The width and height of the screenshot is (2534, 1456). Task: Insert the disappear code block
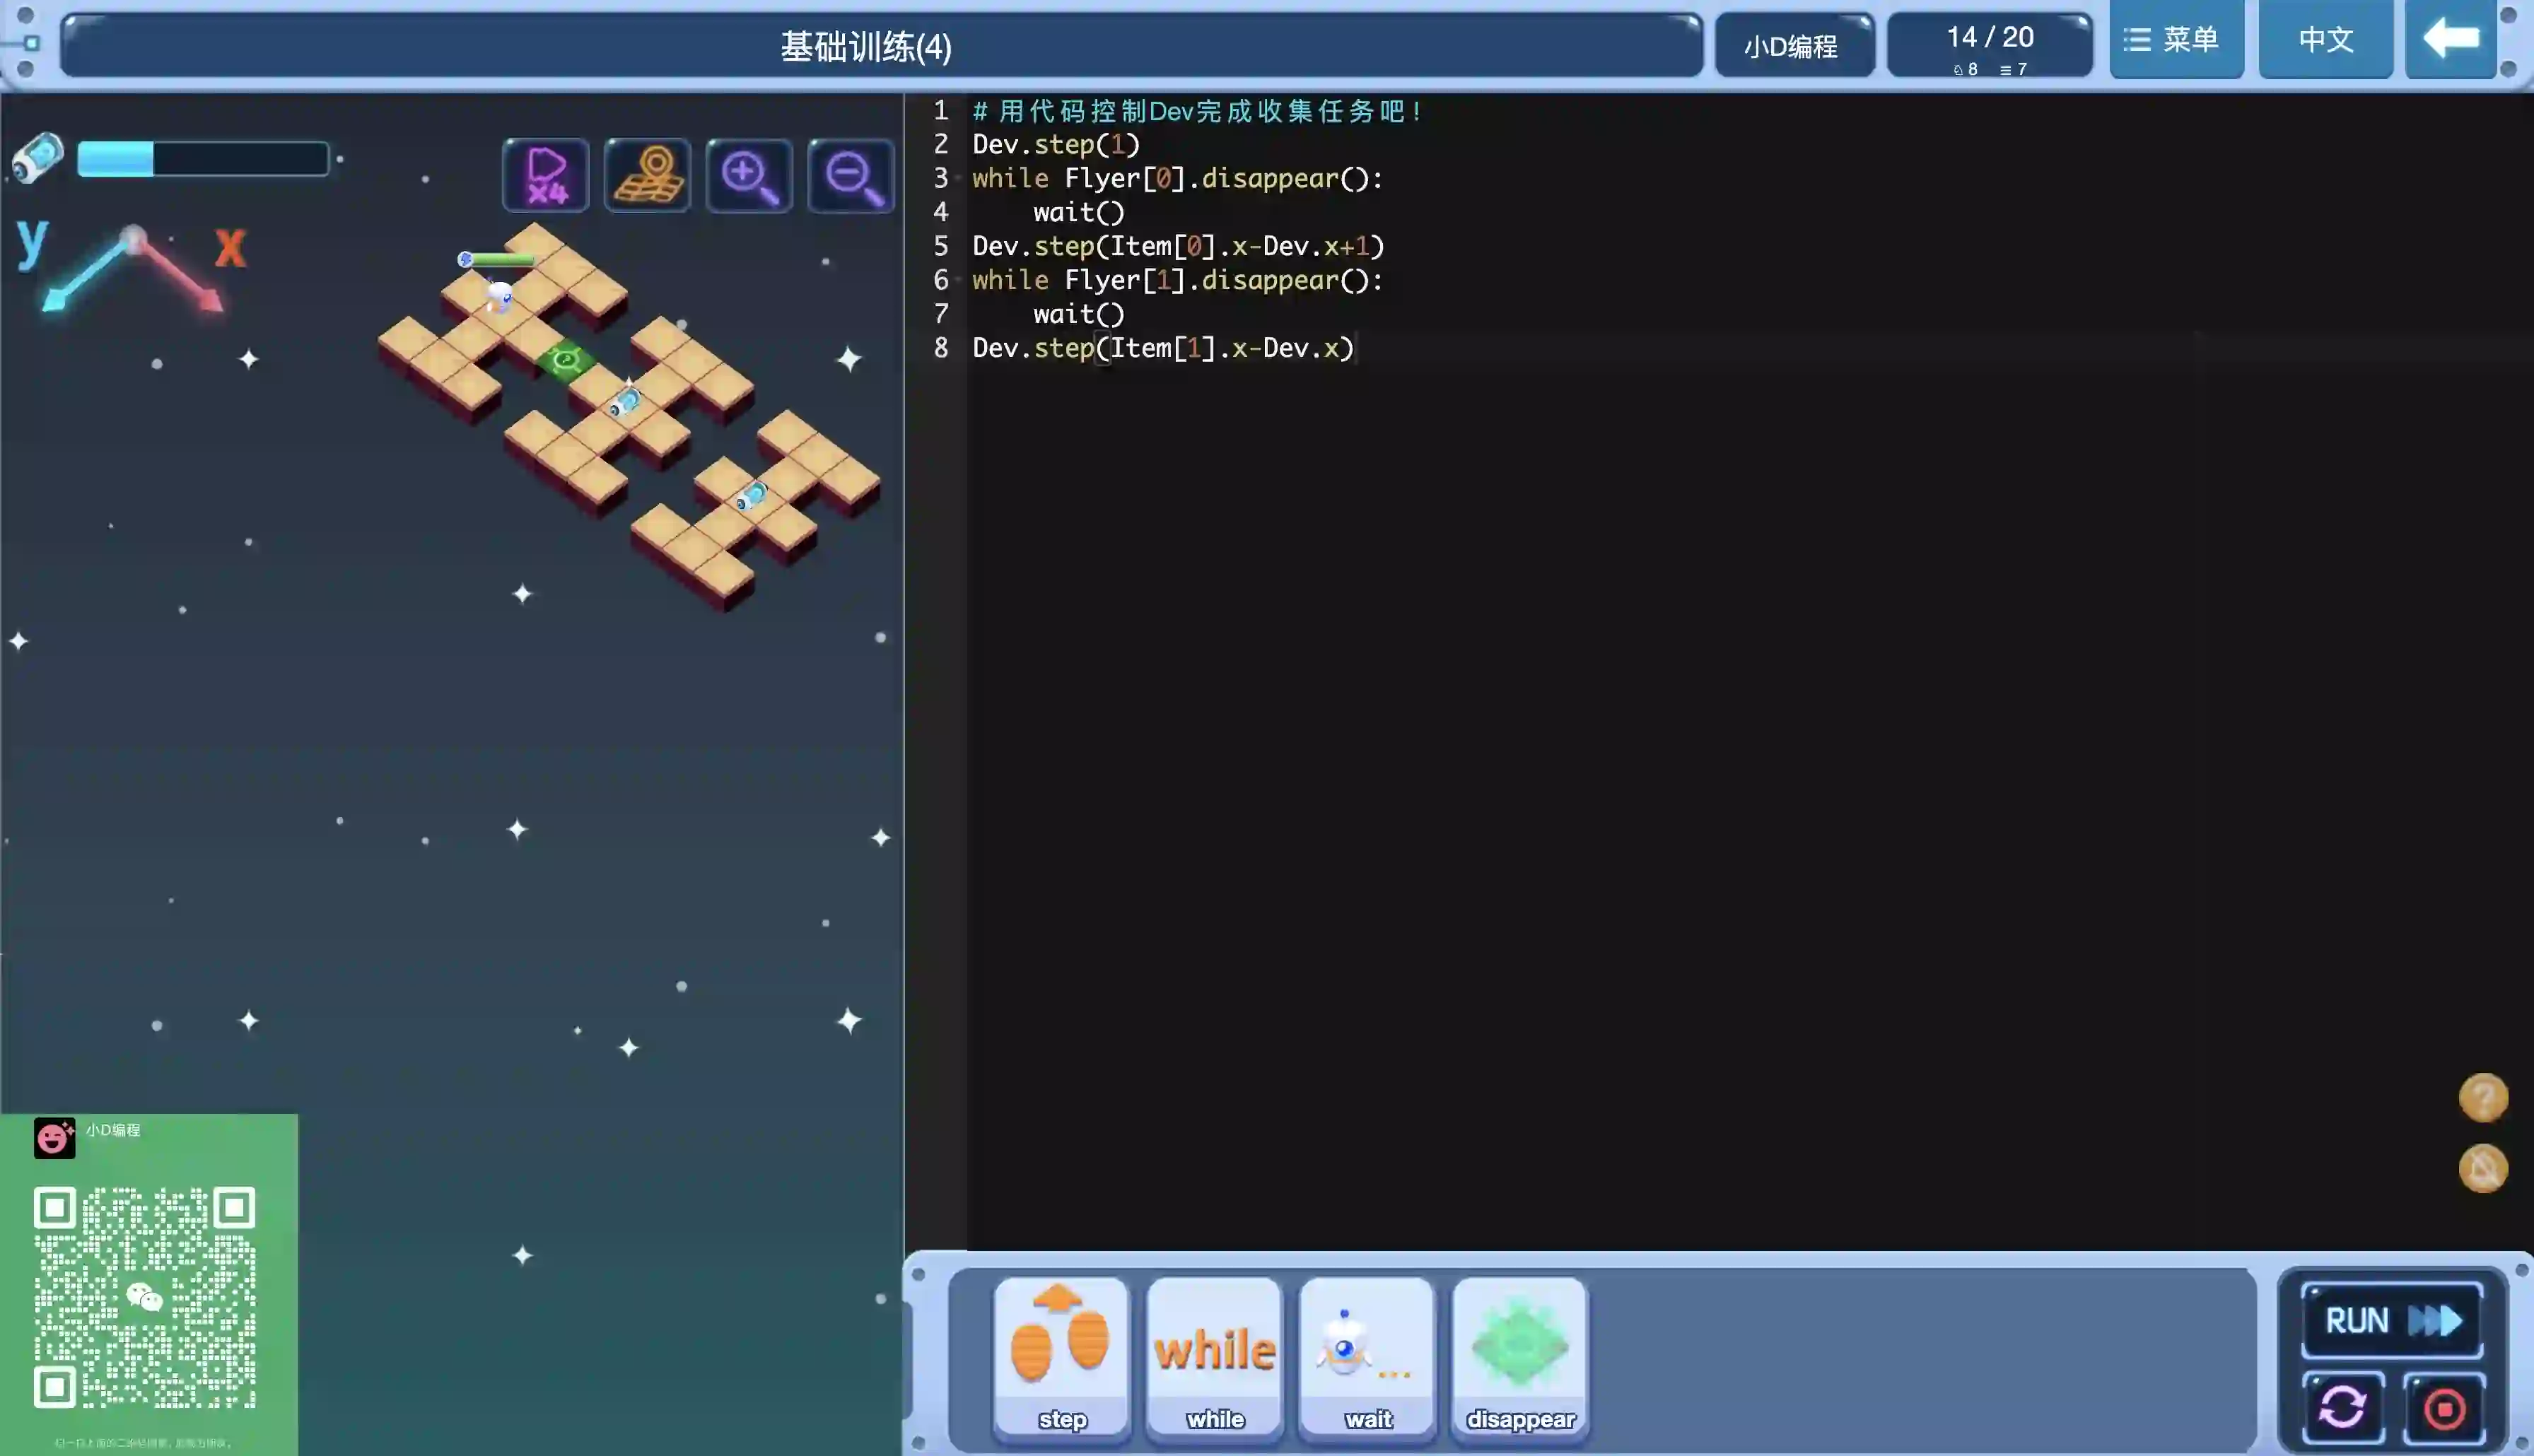[1520, 1357]
